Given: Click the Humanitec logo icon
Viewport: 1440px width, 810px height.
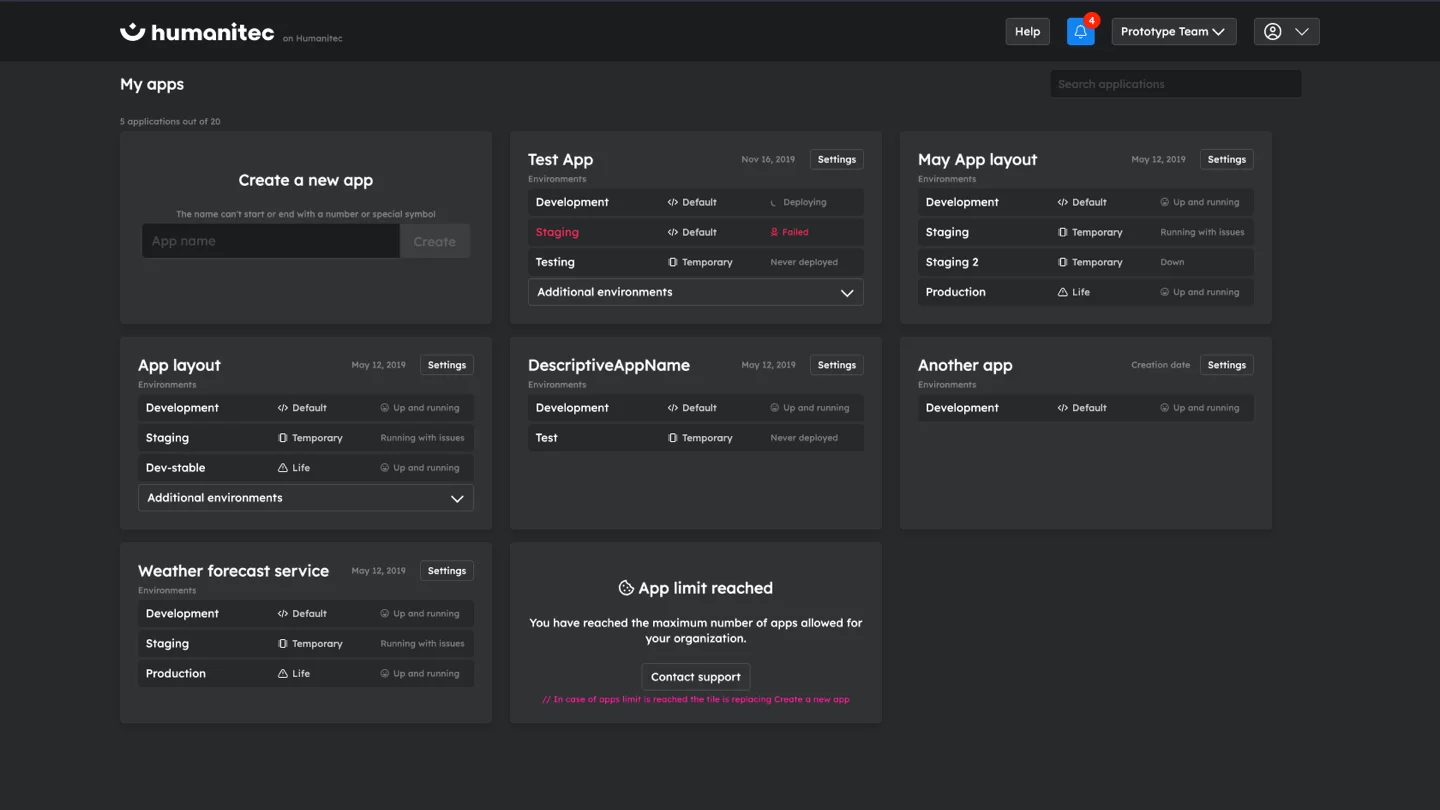Looking at the screenshot, I should (x=130, y=31).
